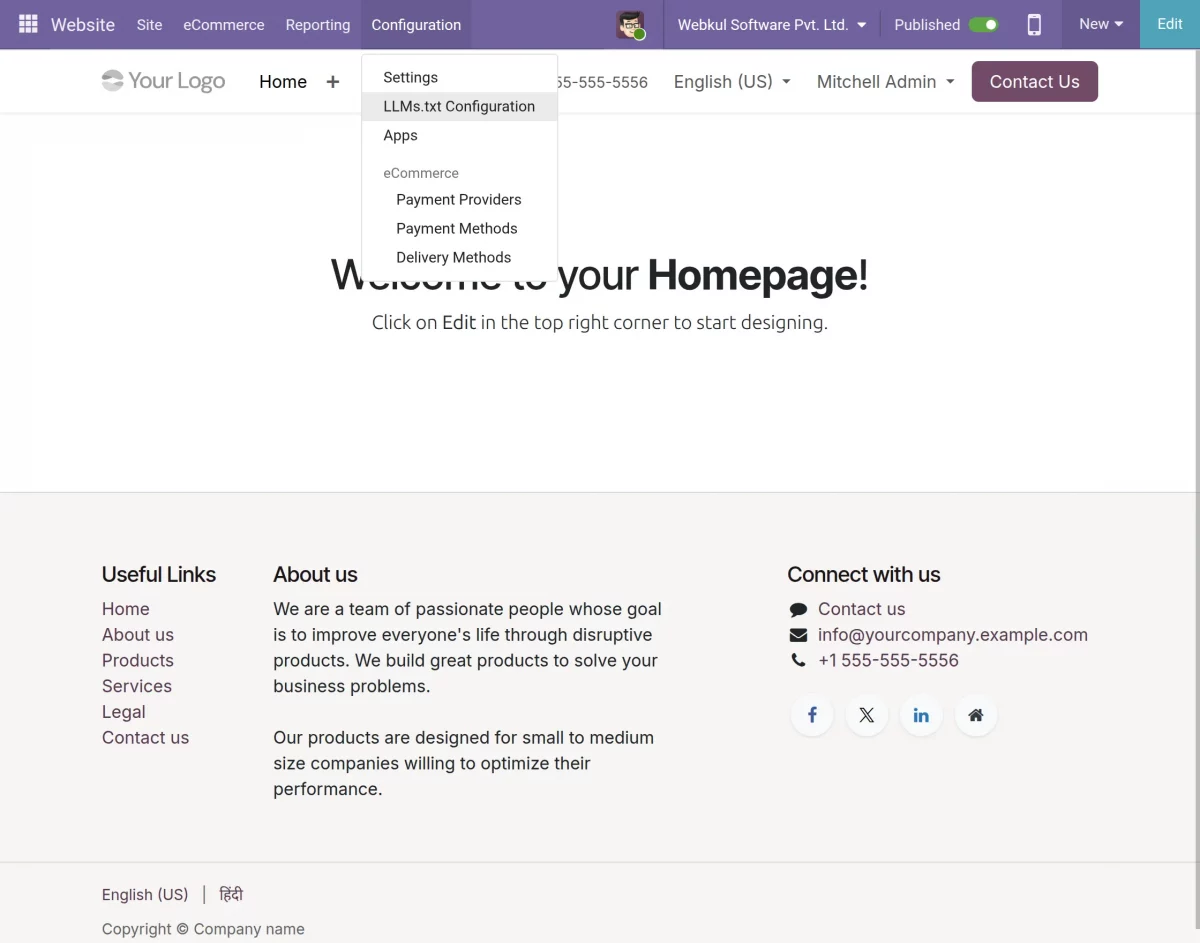Image resolution: width=1200 pixels, height=943 pixels.
Task: Follow the info@yourcompany.example.com link
Action: coord(952,635)
